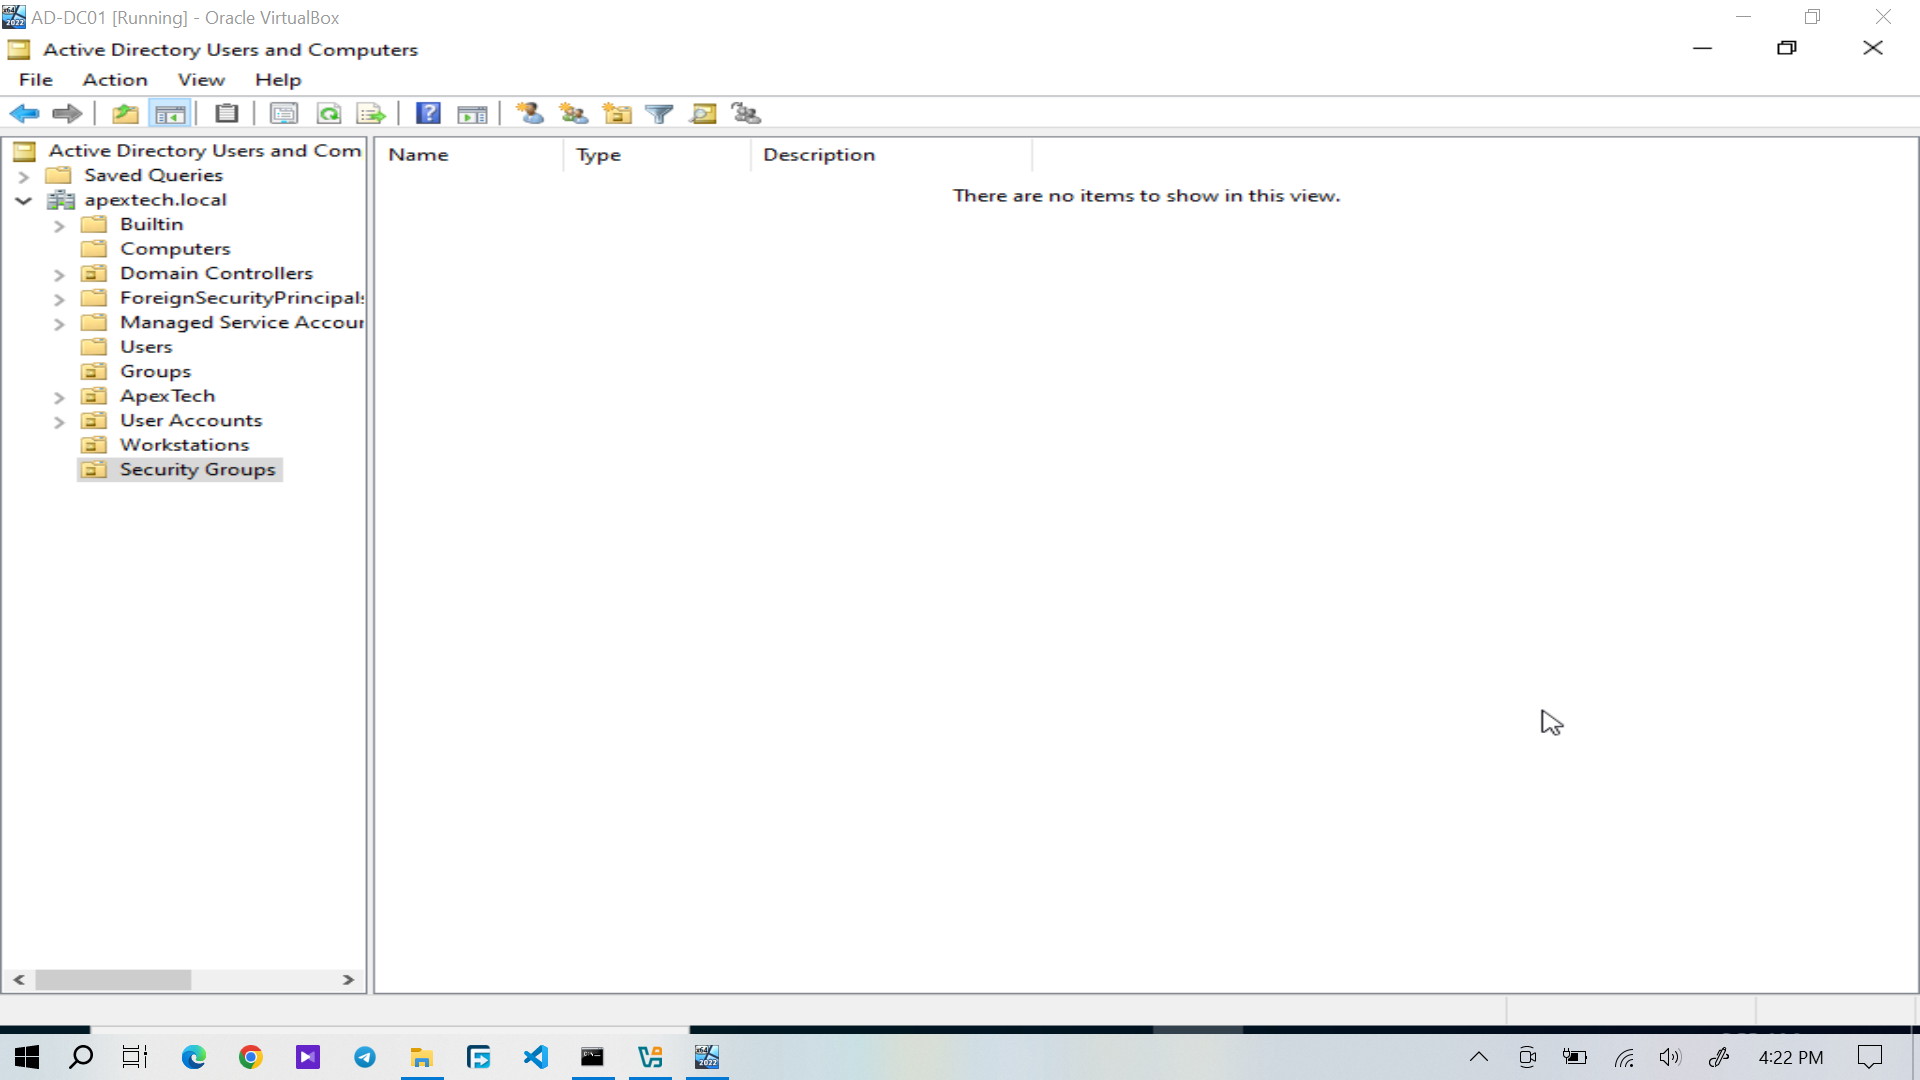This screenshot has width=1920, height=1080.
Task: Click the Forward arrow in the toolbar
Action: pos(67,114)
